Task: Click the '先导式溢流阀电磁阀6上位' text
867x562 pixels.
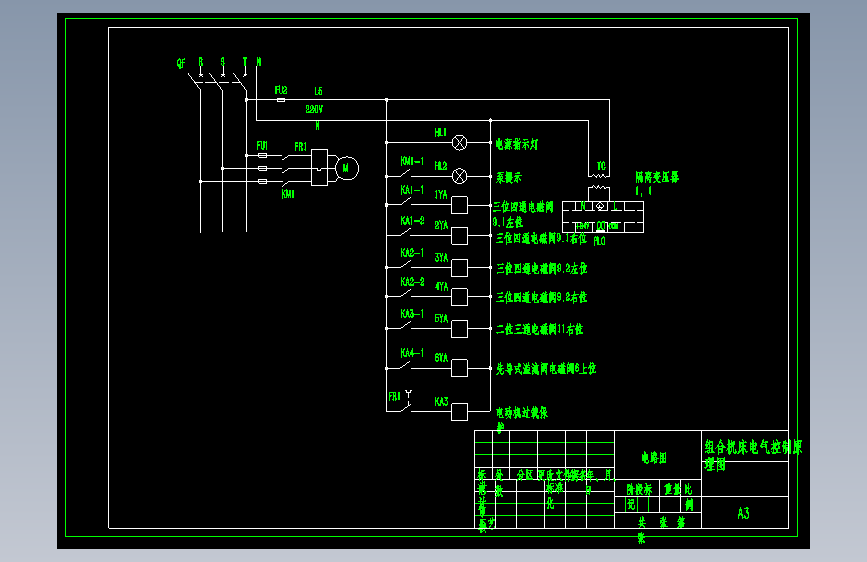Action: point(546,369)
